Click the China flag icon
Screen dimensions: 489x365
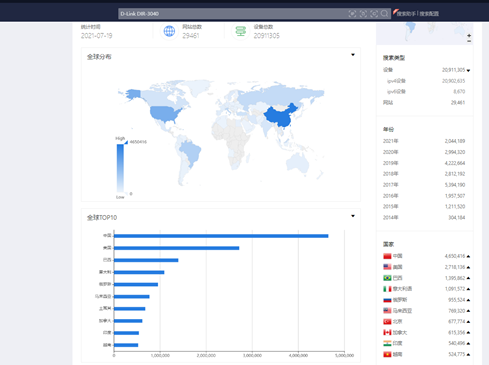pos(387,256)
